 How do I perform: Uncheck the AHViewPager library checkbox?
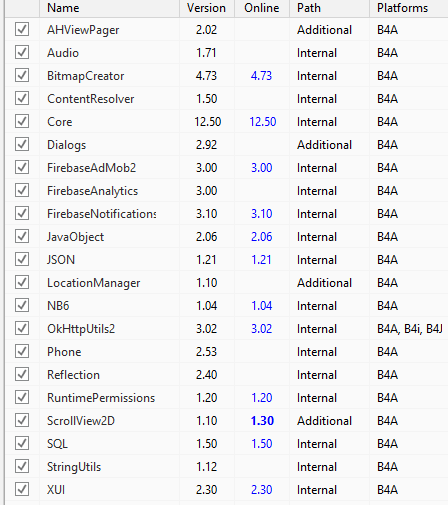(22, 29)
